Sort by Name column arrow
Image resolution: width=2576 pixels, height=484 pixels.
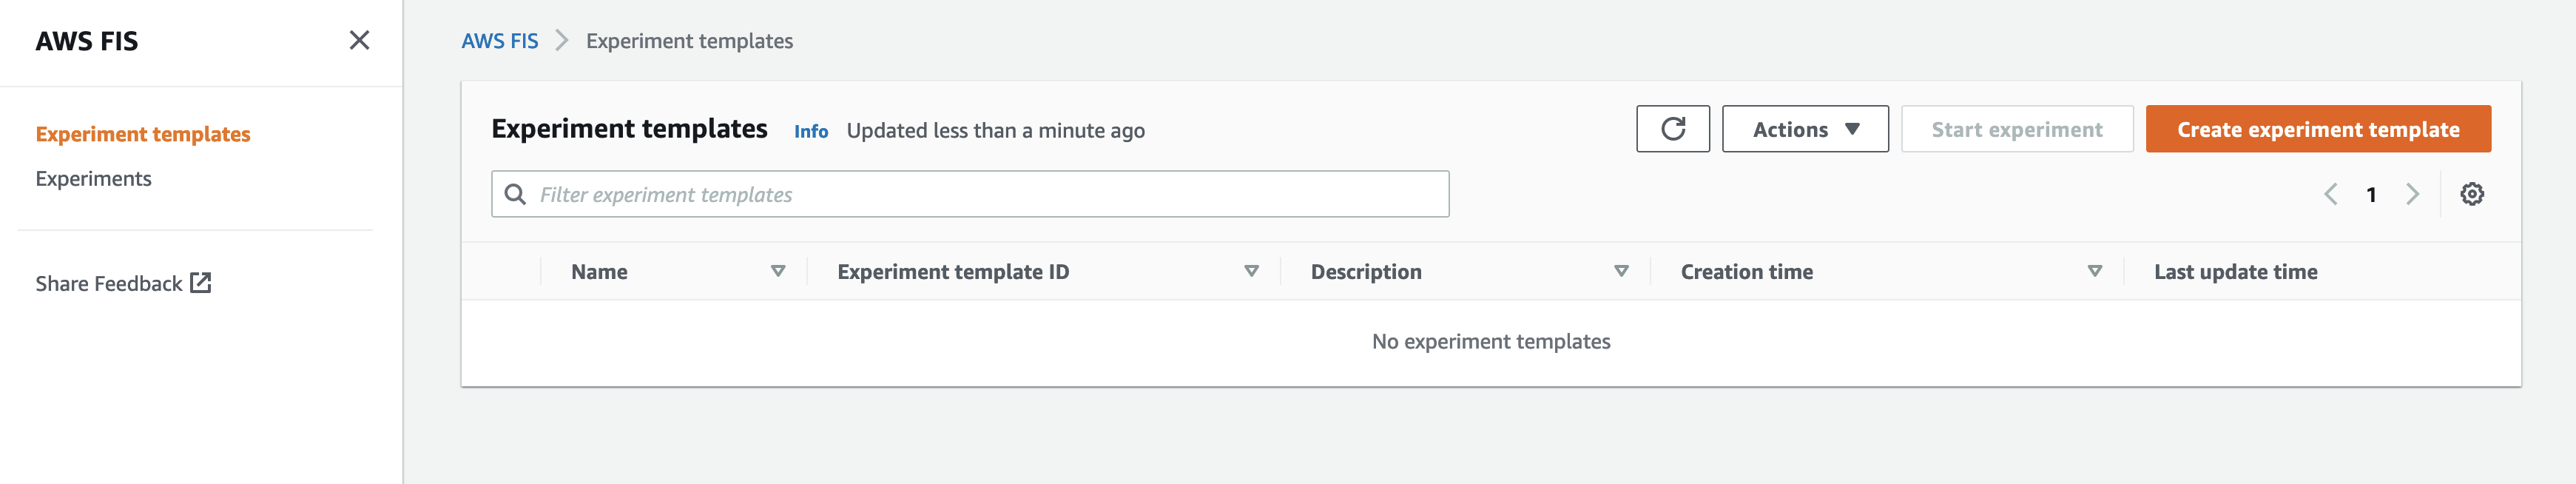(778, 271)
